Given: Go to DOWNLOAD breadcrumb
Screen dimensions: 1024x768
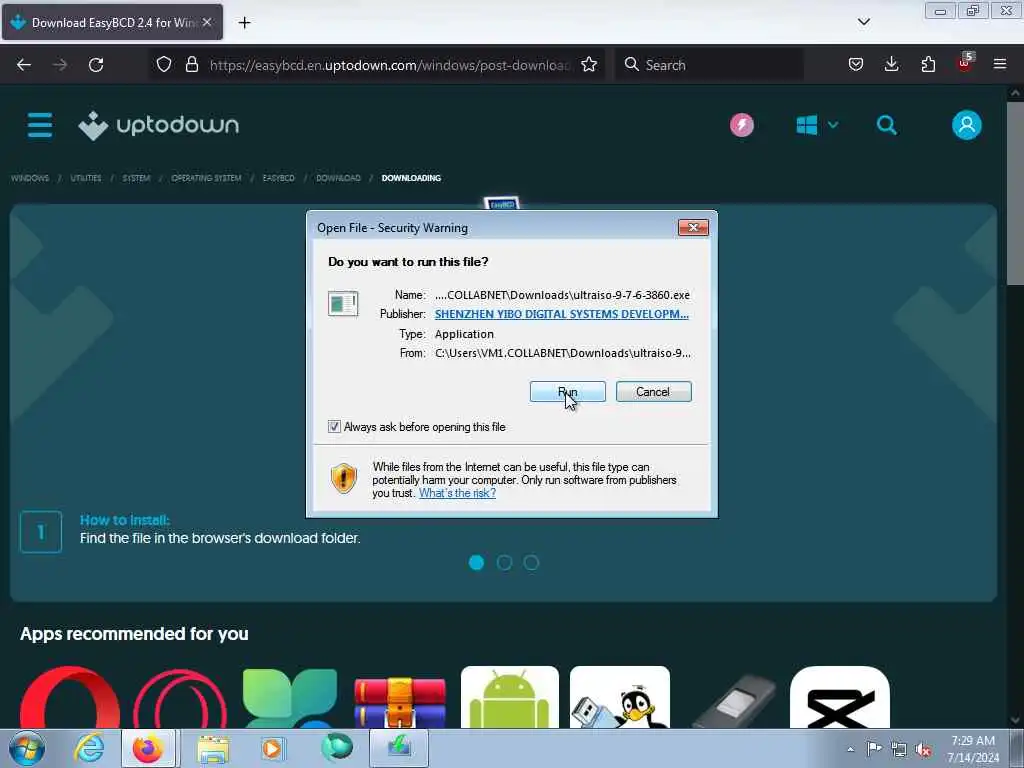Looking at the screenshot, I should tap(338, 178).
